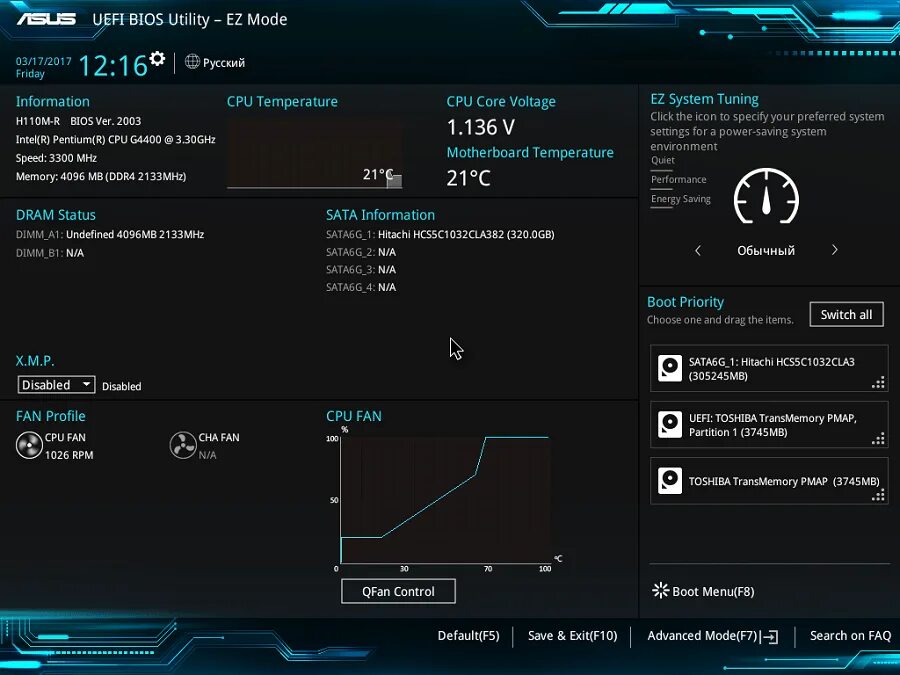This screenshot has width=900, height=675.
Task: Click the SATA6G_1 Hitachi boot priority entry
Action: [769, 368]
